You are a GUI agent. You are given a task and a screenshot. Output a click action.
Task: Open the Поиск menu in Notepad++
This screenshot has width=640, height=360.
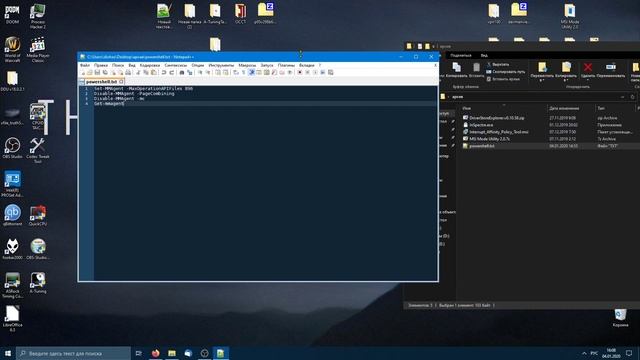click(x=118, y=65)
